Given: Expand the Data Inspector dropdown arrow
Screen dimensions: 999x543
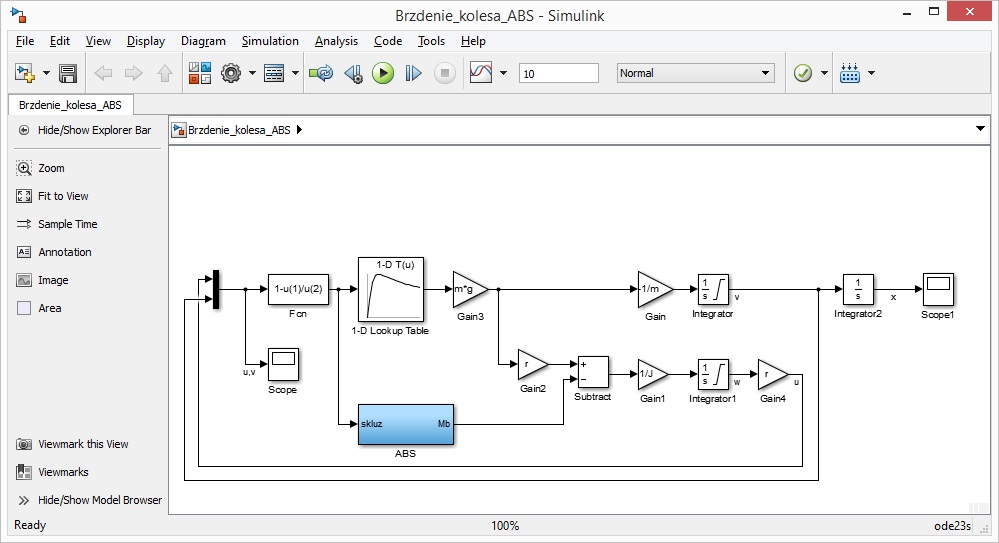Looking at the screenshot, I should 503,73.
